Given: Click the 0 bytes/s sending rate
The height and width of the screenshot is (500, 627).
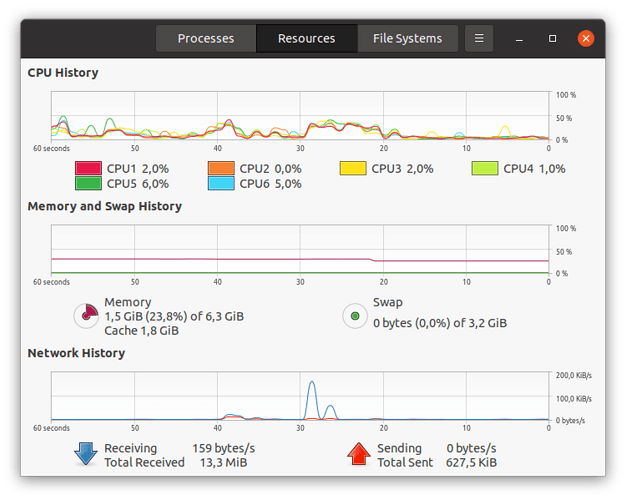Looking at the screenshot, I should (471, 448).
